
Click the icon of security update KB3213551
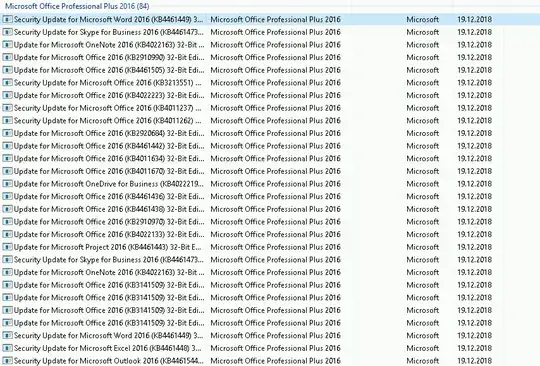pos(7,83)
